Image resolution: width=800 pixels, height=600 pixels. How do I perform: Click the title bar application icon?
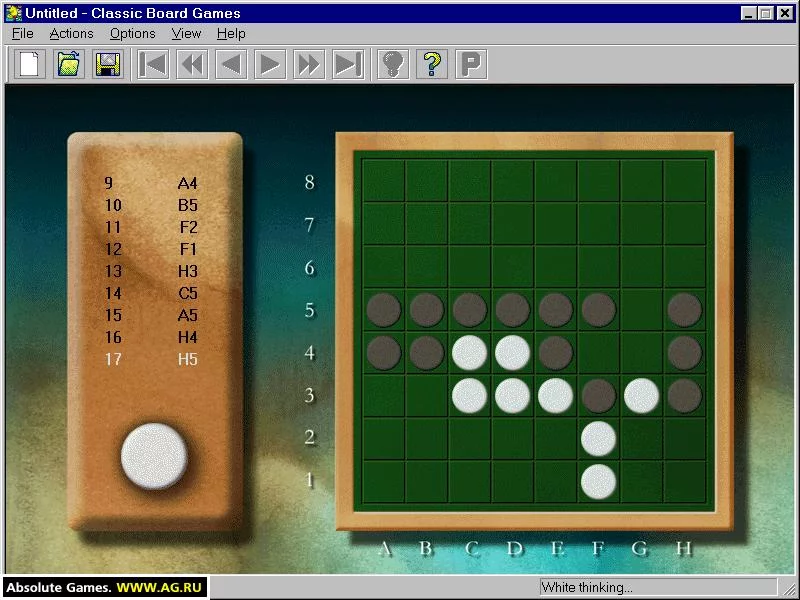[14, 13]
